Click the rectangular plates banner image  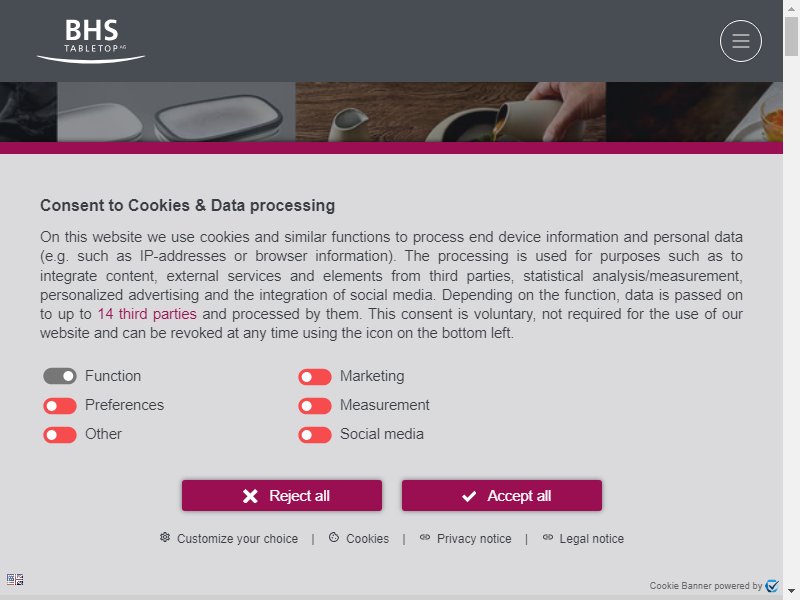(x=176, y=112)
